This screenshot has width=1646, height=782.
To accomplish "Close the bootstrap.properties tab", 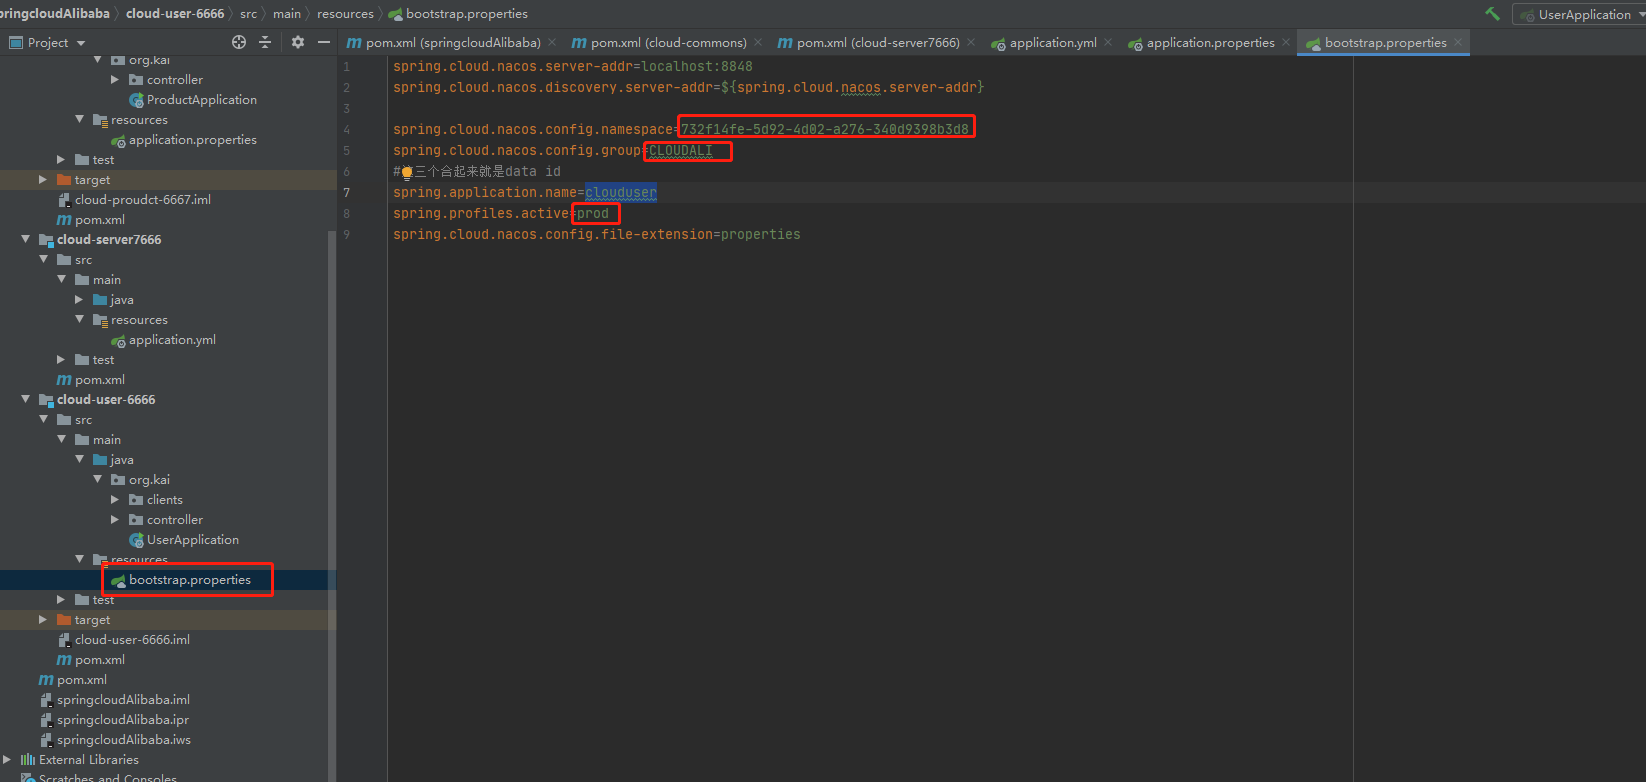I will click(x=1458, y=42).
